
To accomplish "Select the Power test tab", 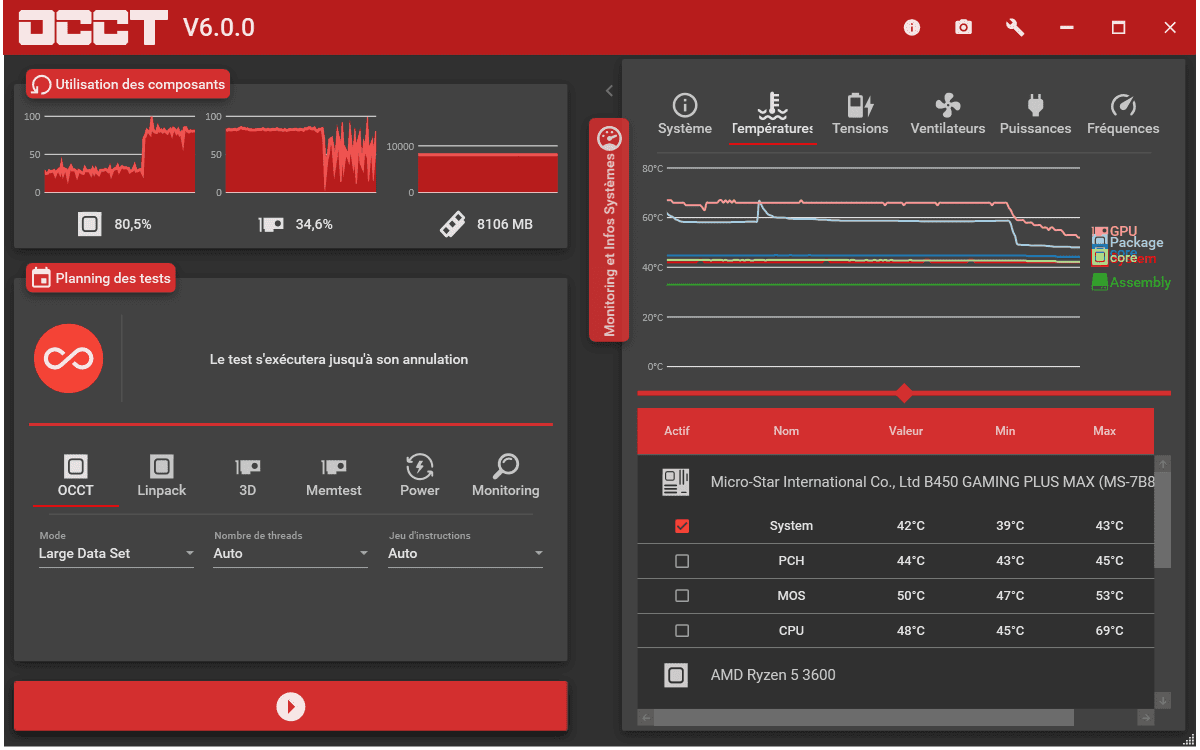I will pyautogui.click(x=420, y=476).
